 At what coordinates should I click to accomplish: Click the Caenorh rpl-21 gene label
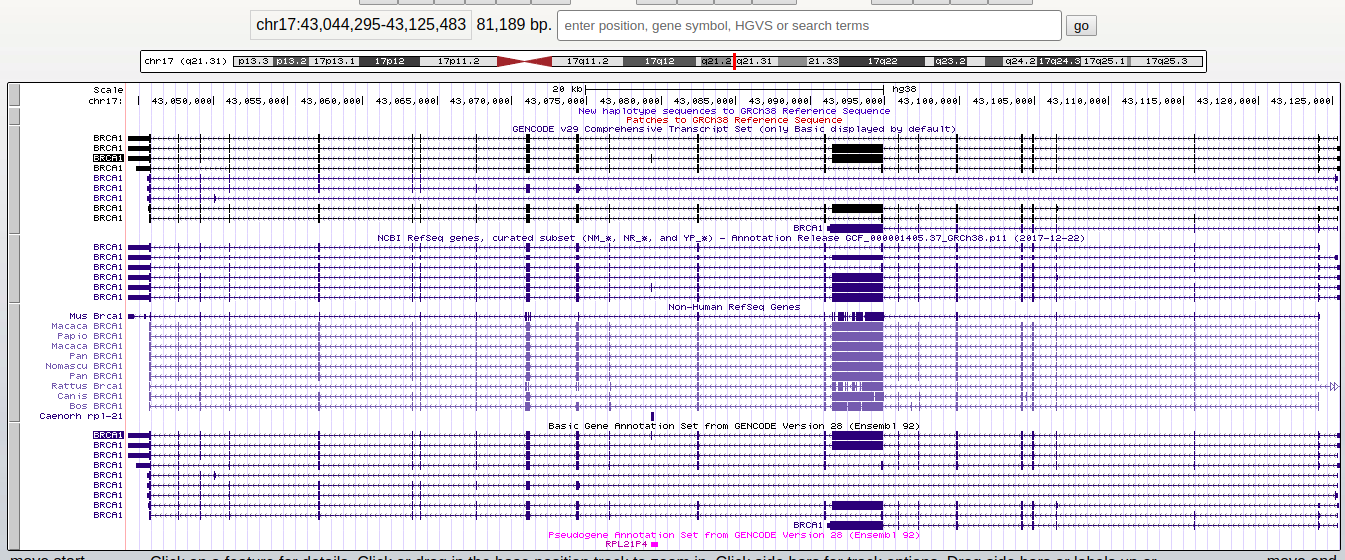[81, 416]
